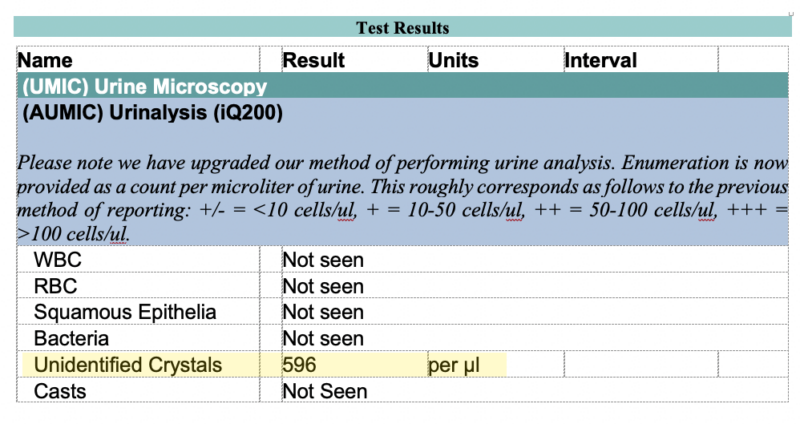800x424 pixels.
Task: Click the Units column header
Action: tap(454, 60)
